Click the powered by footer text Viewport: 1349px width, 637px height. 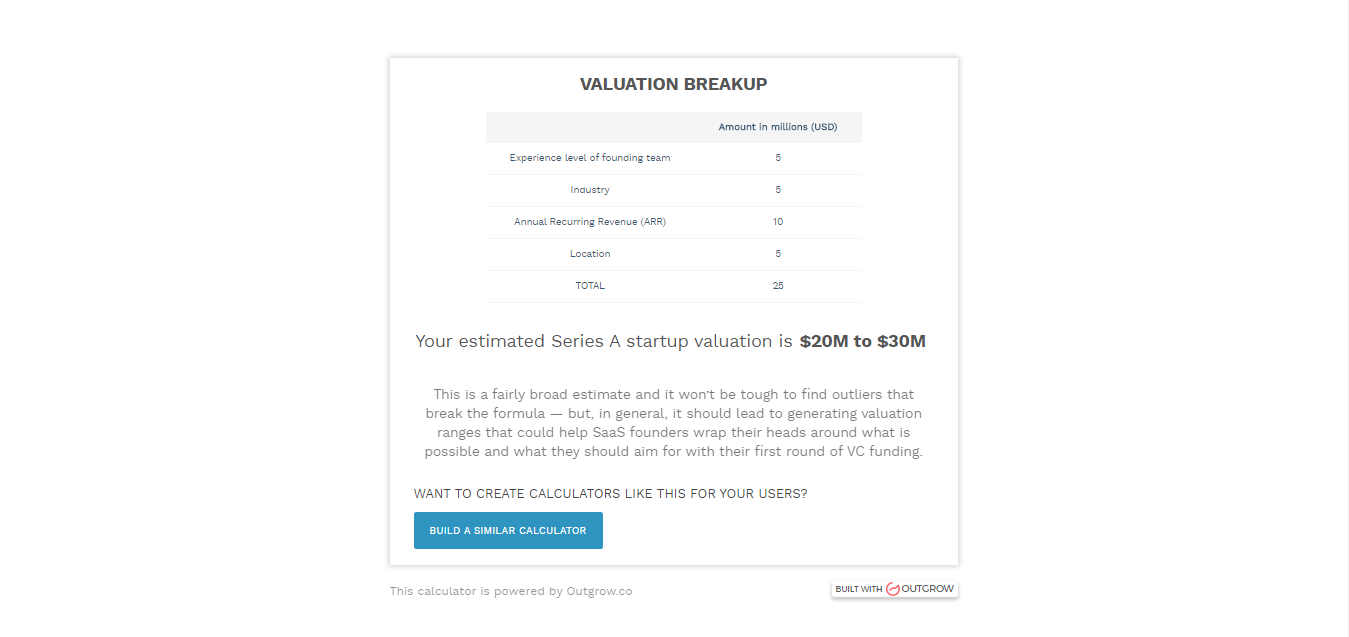point(511,591)
